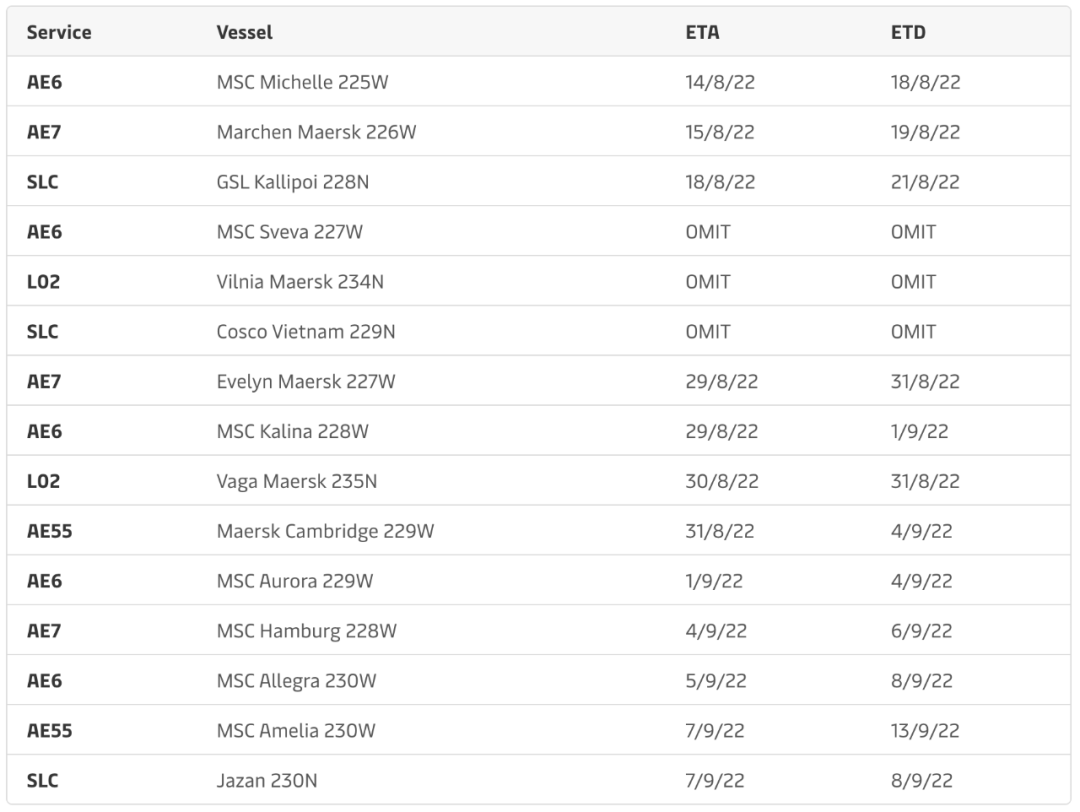Click the Vessel column header
1080x812 pixels.
coord(244,32)
